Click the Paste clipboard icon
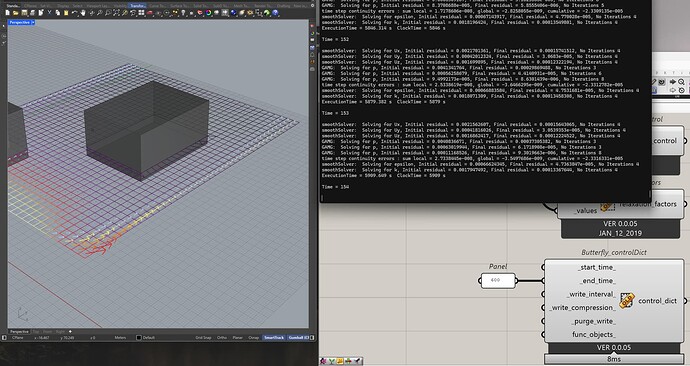The width and height of the screenshot is (690, 366). click(66, 13)
